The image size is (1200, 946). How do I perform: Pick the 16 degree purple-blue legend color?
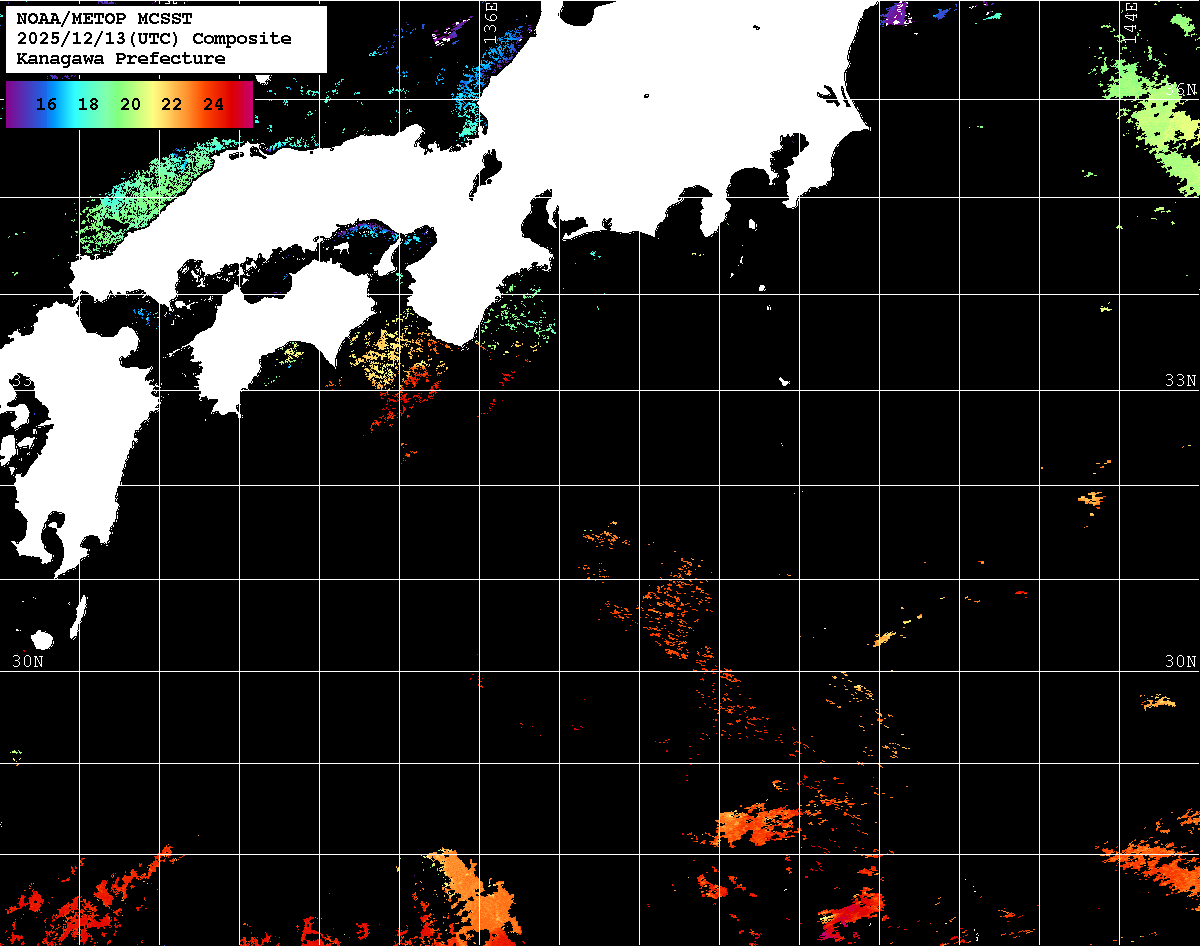(45, 104)
